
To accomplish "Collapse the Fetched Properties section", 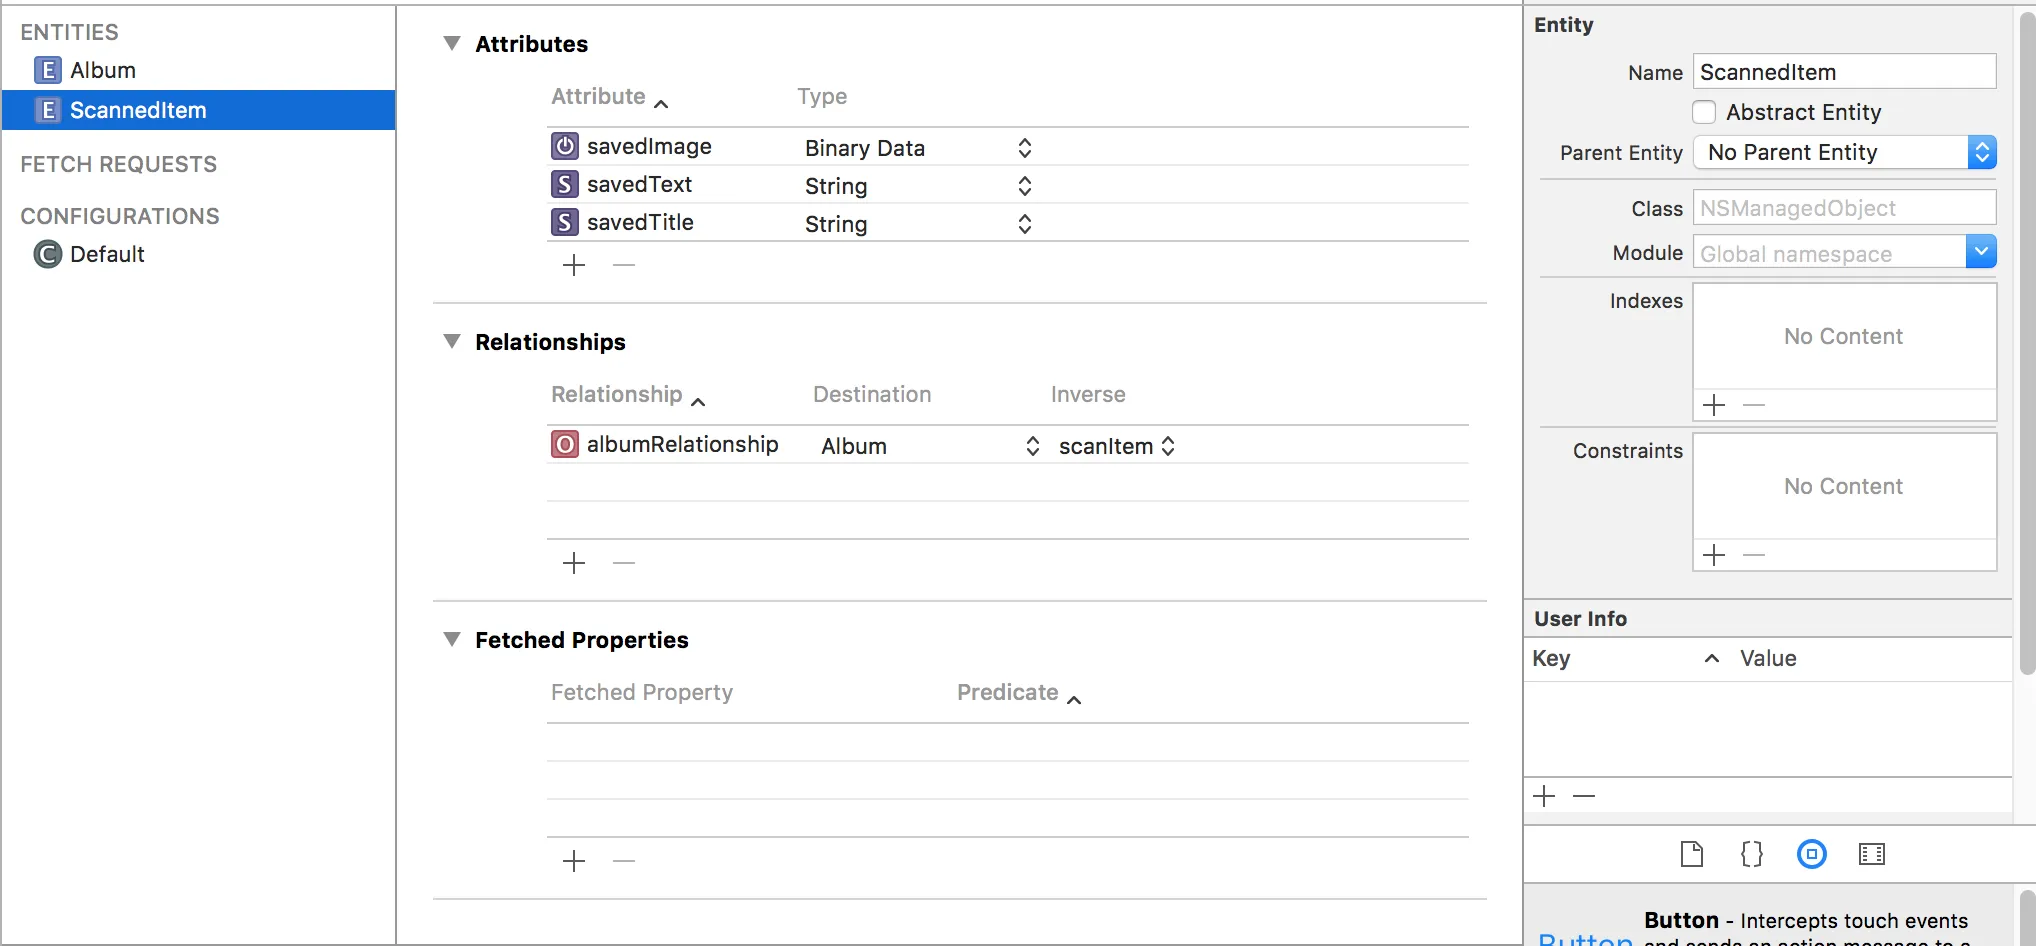I will tap(452, 639).
